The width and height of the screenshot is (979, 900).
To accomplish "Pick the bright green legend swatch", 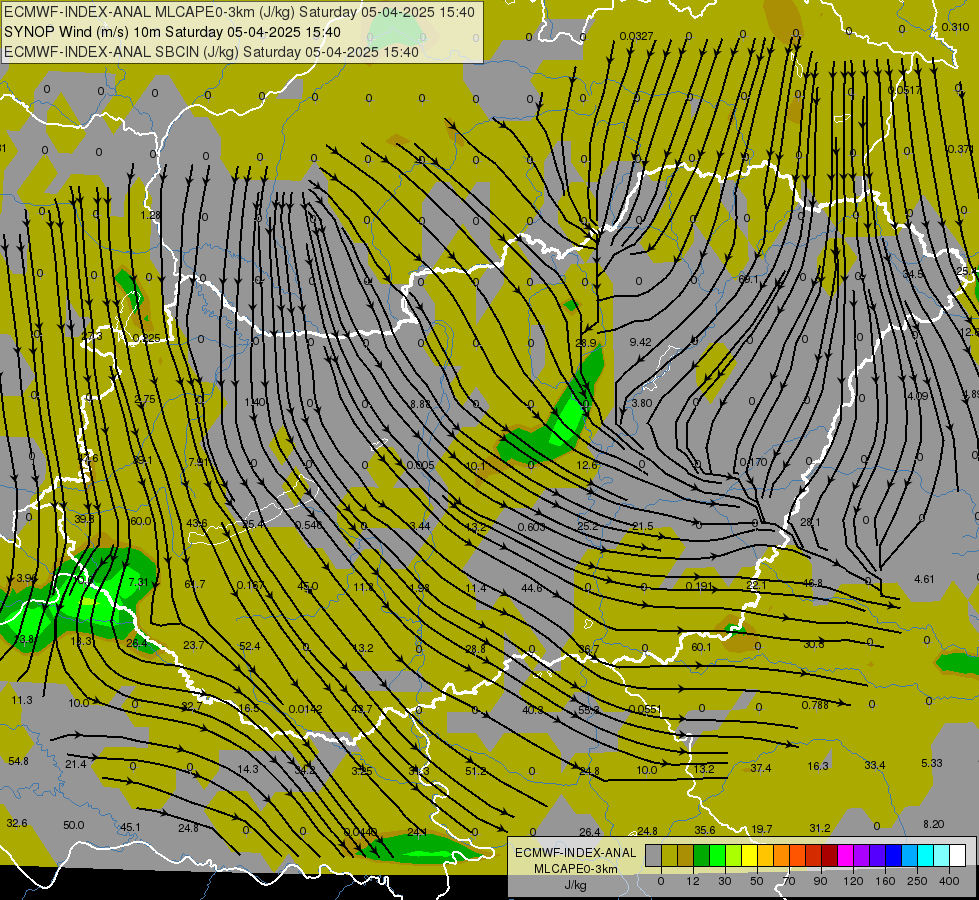I will coord(717,856).
